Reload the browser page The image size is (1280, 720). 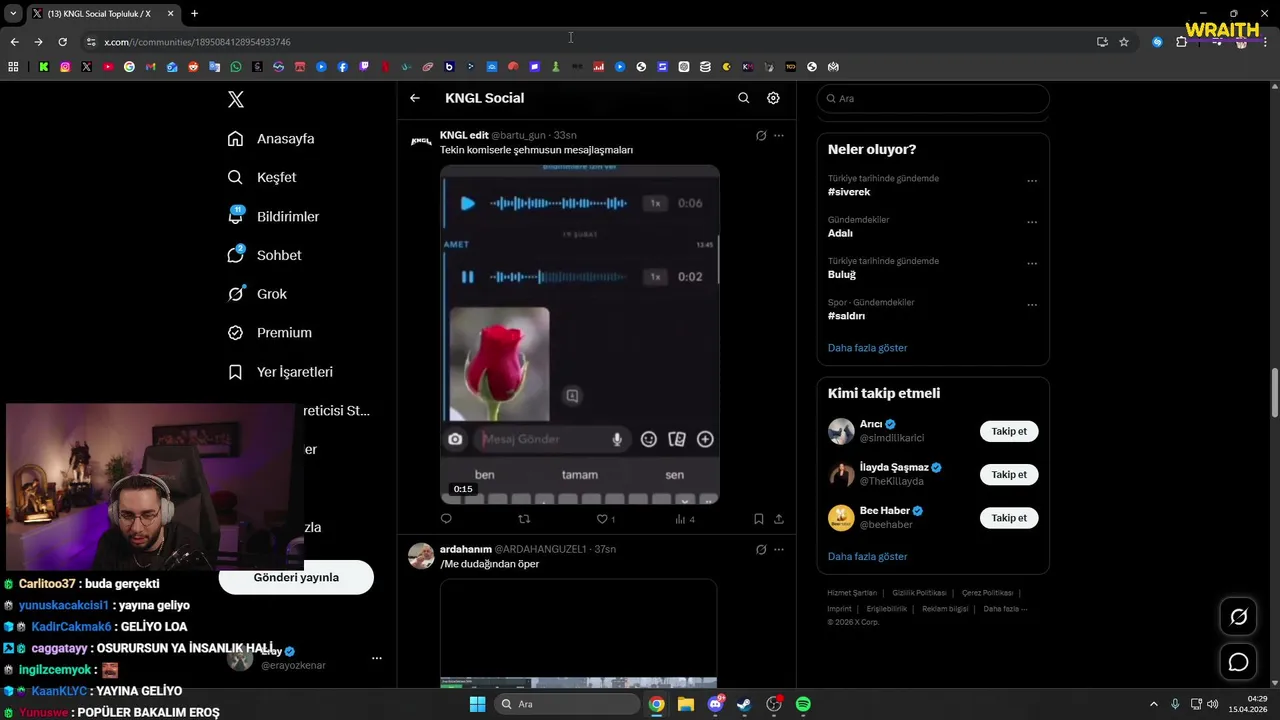click(62, 42)
